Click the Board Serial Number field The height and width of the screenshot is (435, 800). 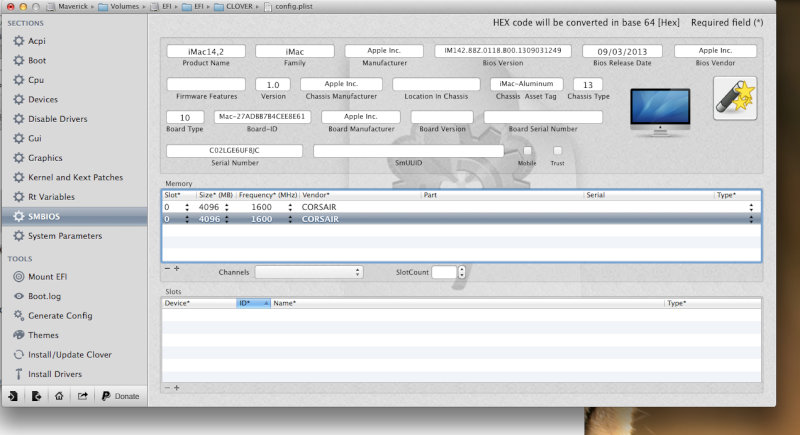point(543,117)
